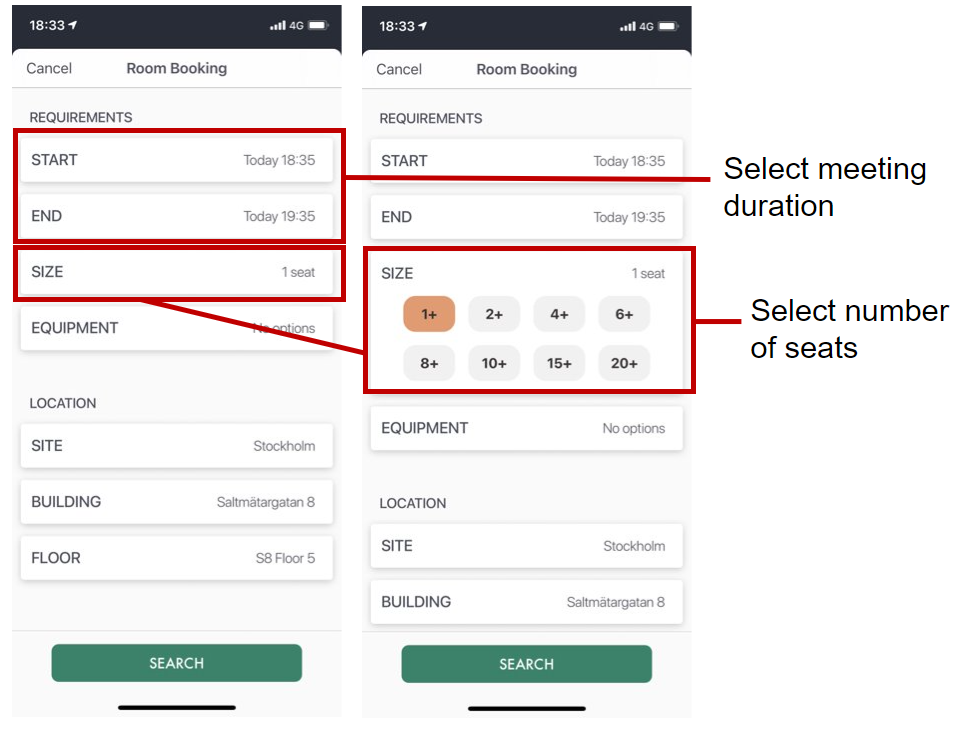The height and width of the screenshot is (730, 968).
Task: Select the 10+ seats option
Action: (x=494, y=363)
